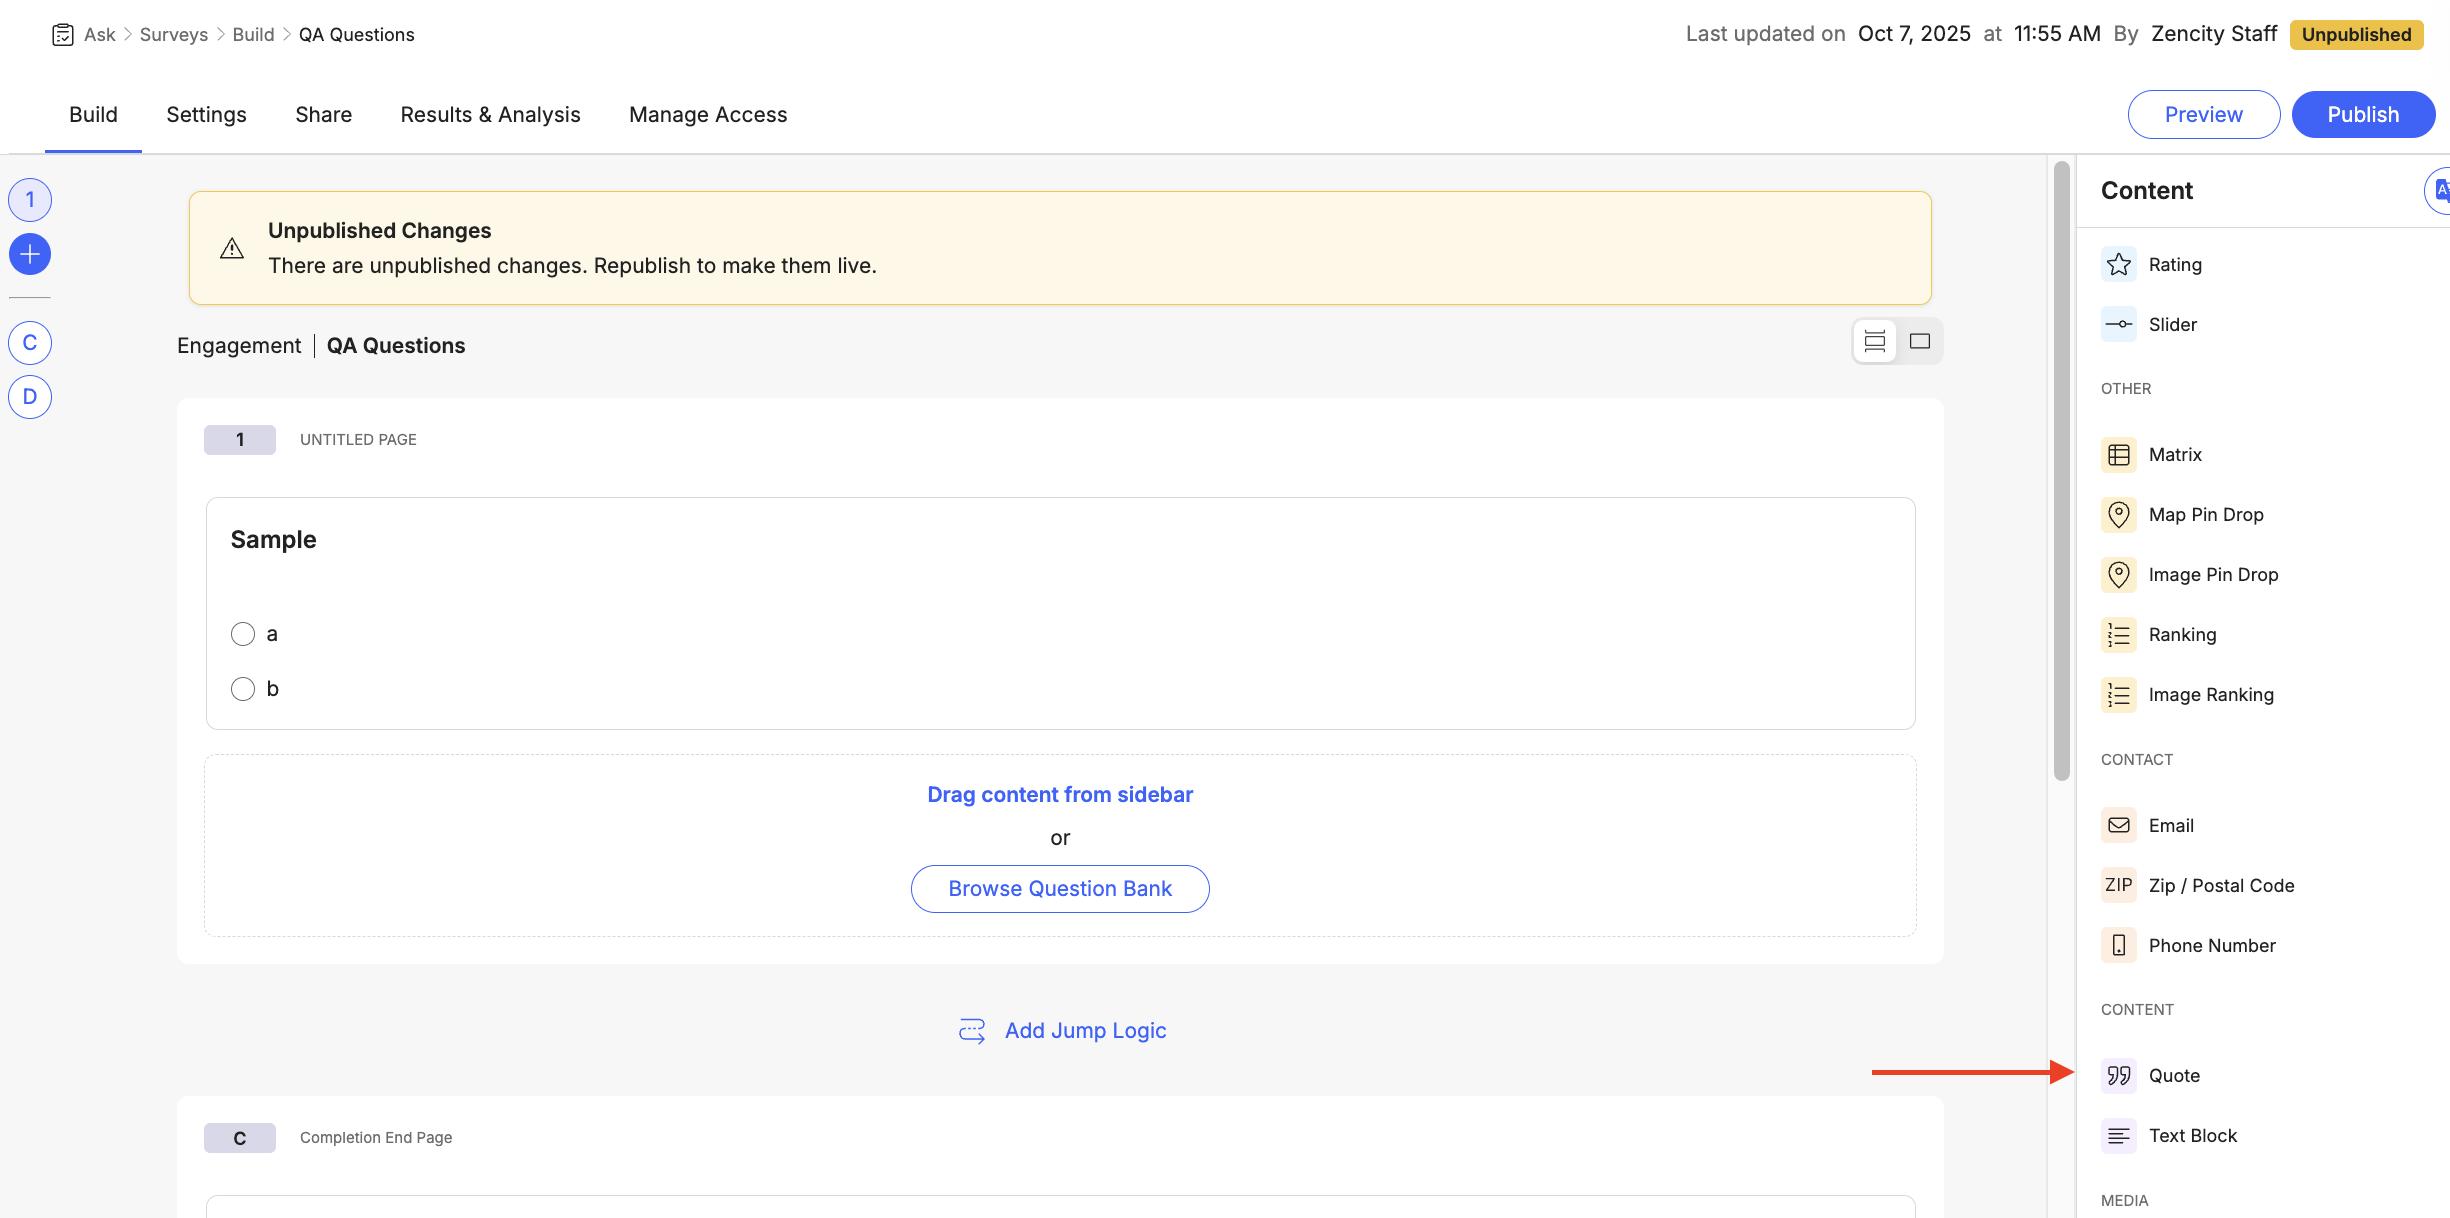Select the Email envelope icon

2118,825
